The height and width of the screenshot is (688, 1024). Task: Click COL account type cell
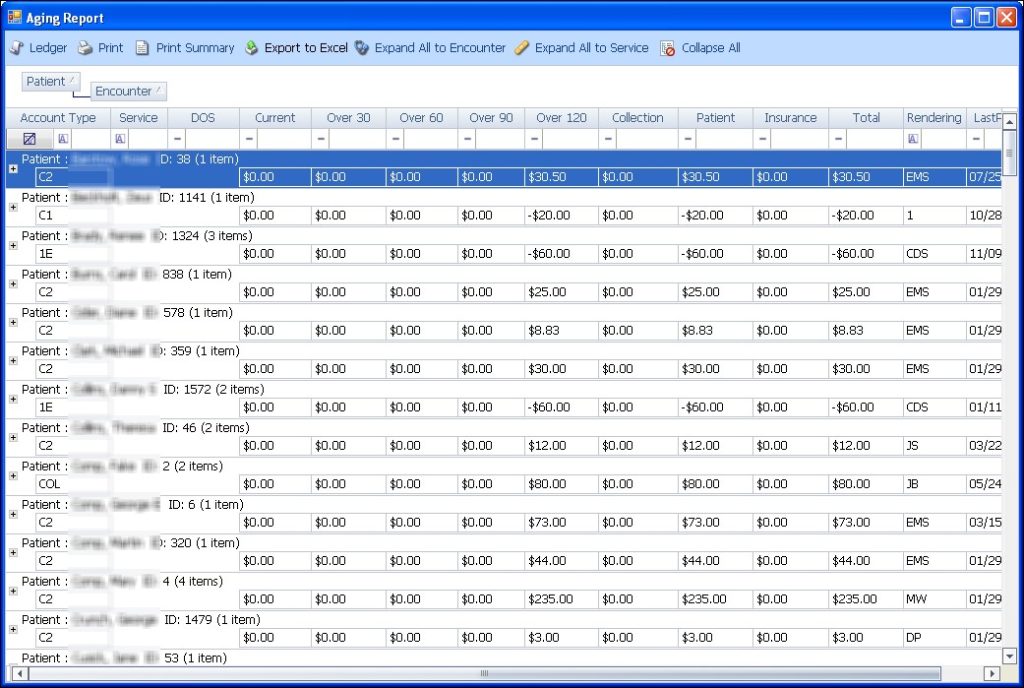coord(72,484)
